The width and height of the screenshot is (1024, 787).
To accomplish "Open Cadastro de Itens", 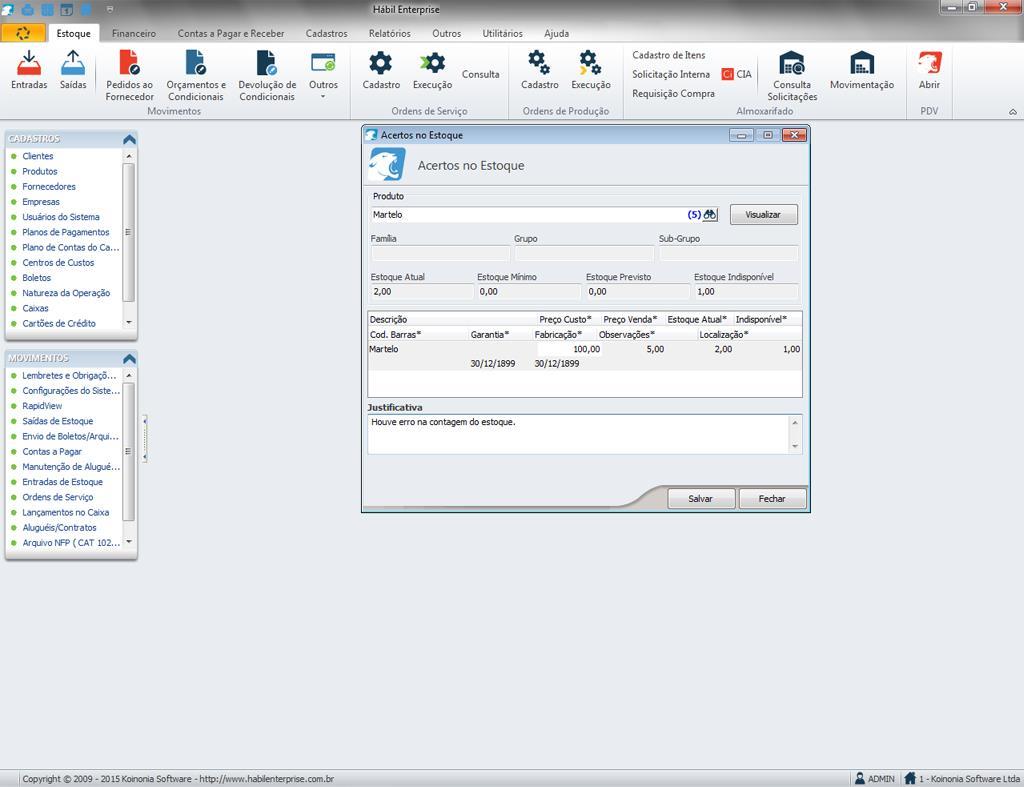I will tap(669, 56).
